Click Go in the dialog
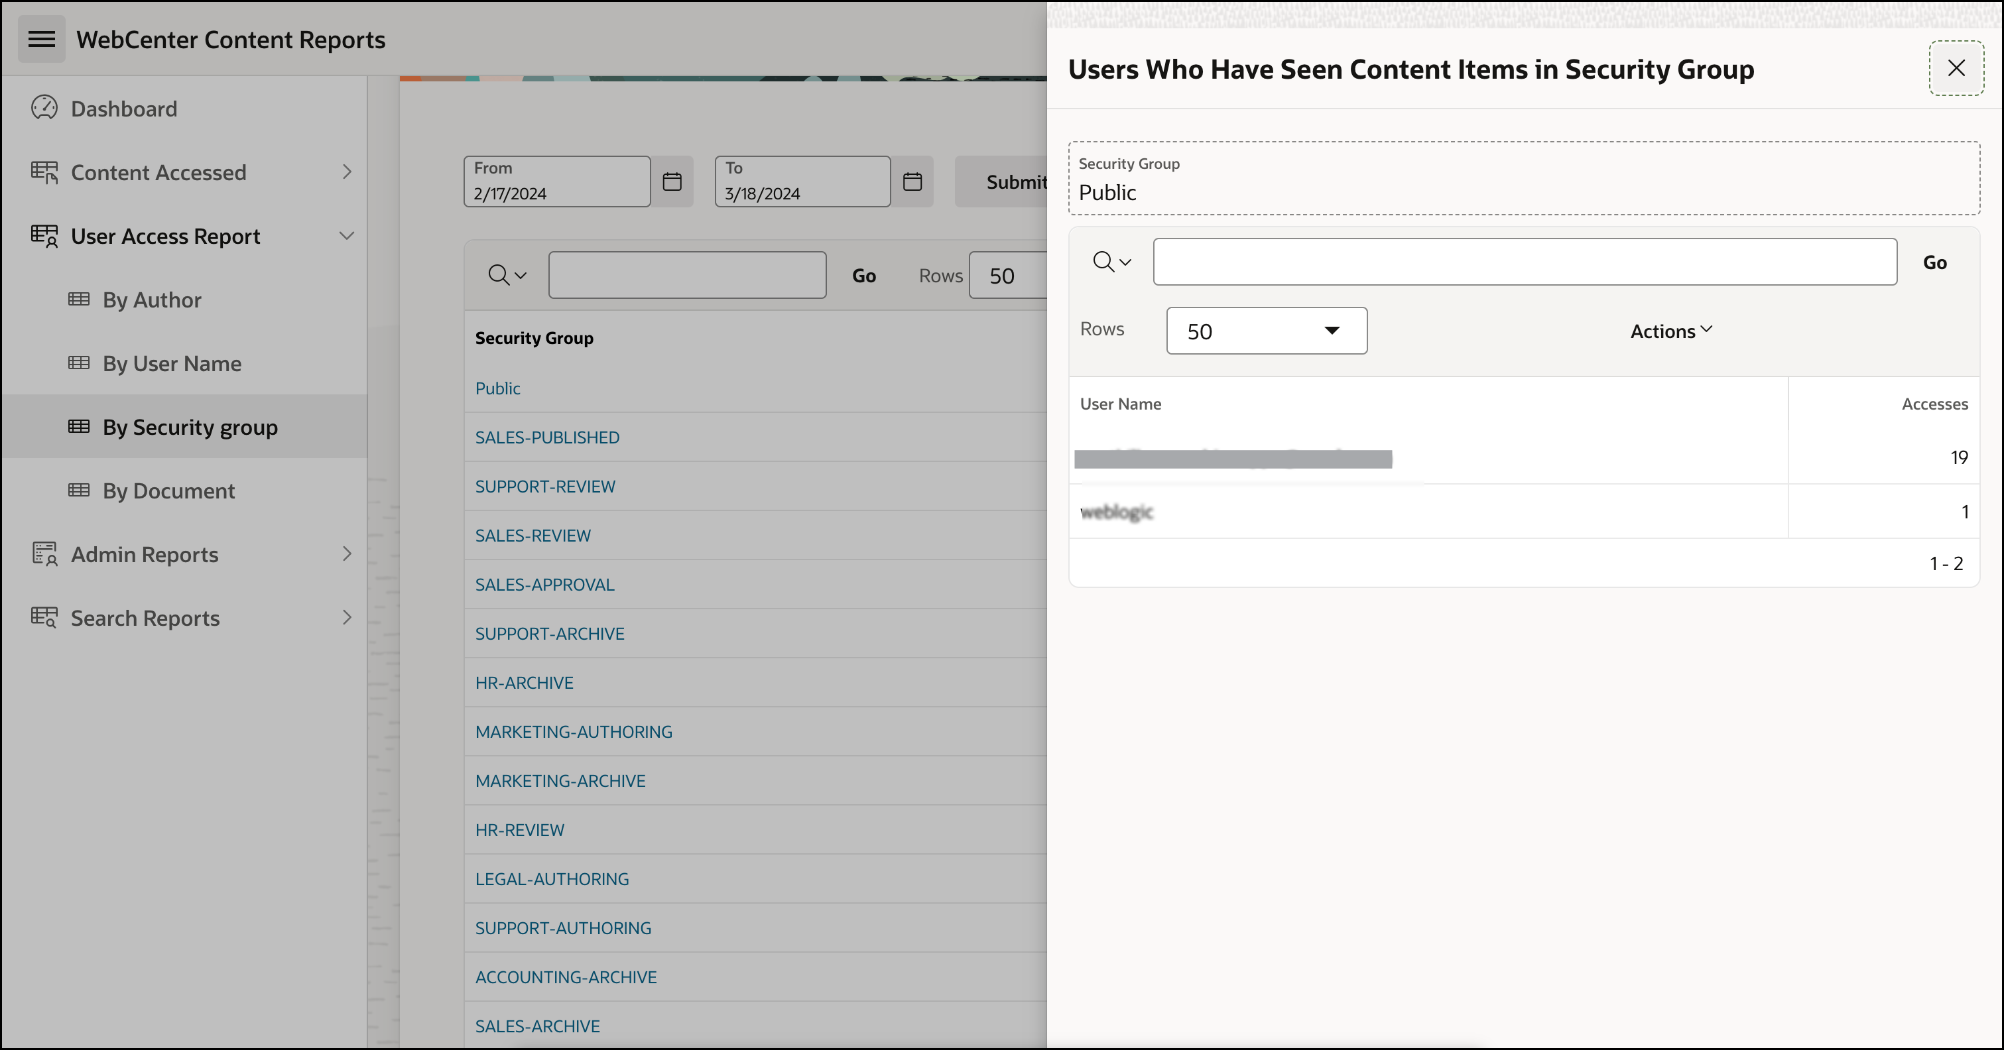Viewport: 2004px width, 1050px height. click(1935, 262)
